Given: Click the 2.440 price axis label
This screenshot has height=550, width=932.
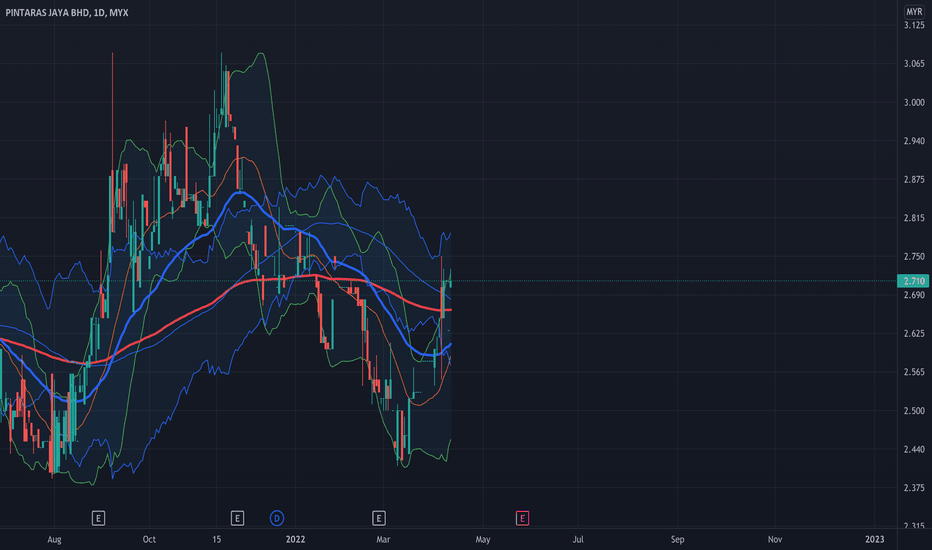Looking at the screenshot, I should [914, 450].
